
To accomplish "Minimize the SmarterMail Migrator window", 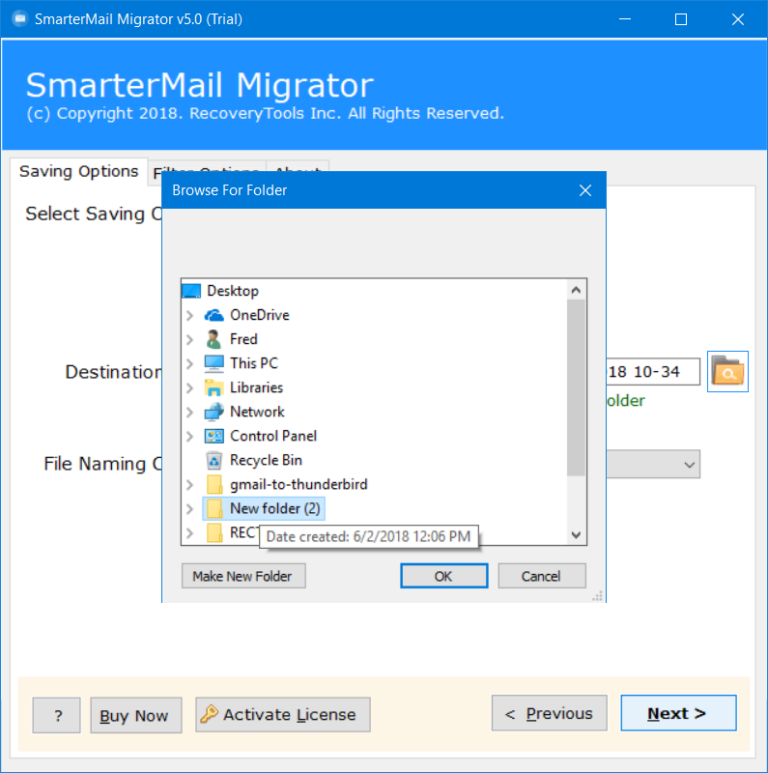I will 625,19.
